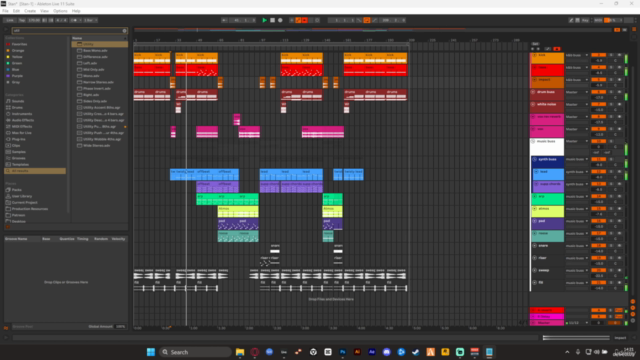Open the Audio Effects category
This screenshot has width=640, height=360.
tap(23, 120)
